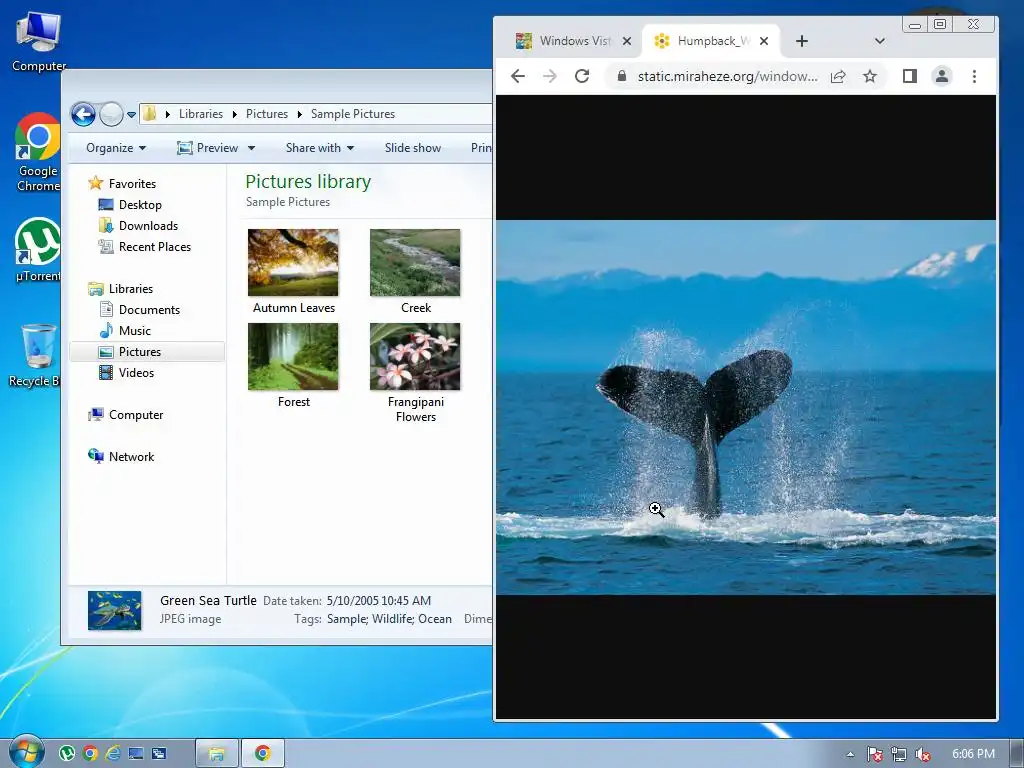Edit the Date taken value in details pane
This screenshot has width=1024, height=768.
(379, 601)
